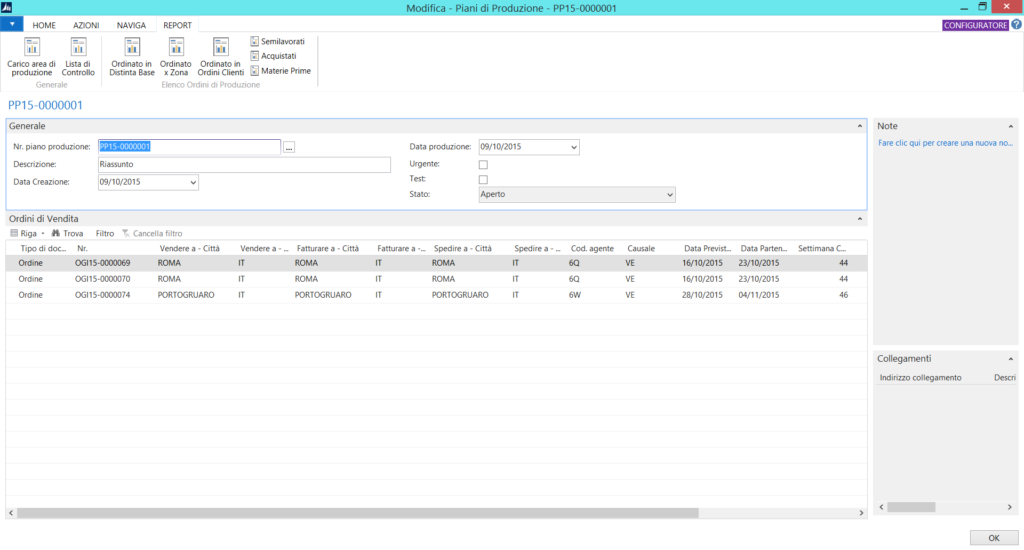
Task: Toggle the Test checkbox
Action: click(483, 179)
